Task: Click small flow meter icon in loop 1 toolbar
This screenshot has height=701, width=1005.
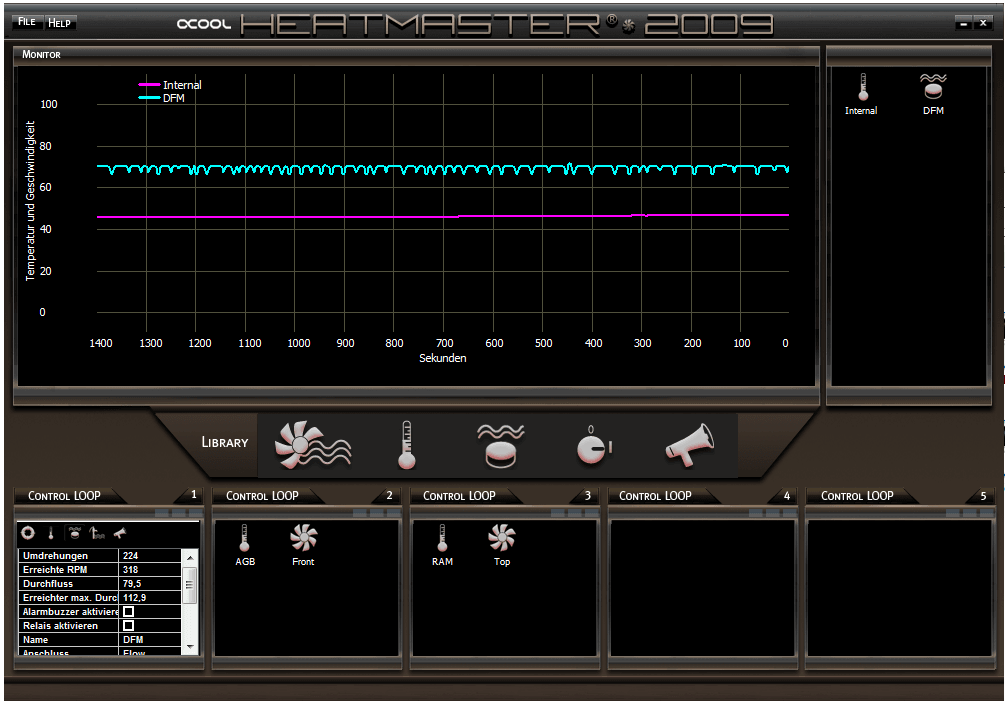Action: click(x=74, y=532)
